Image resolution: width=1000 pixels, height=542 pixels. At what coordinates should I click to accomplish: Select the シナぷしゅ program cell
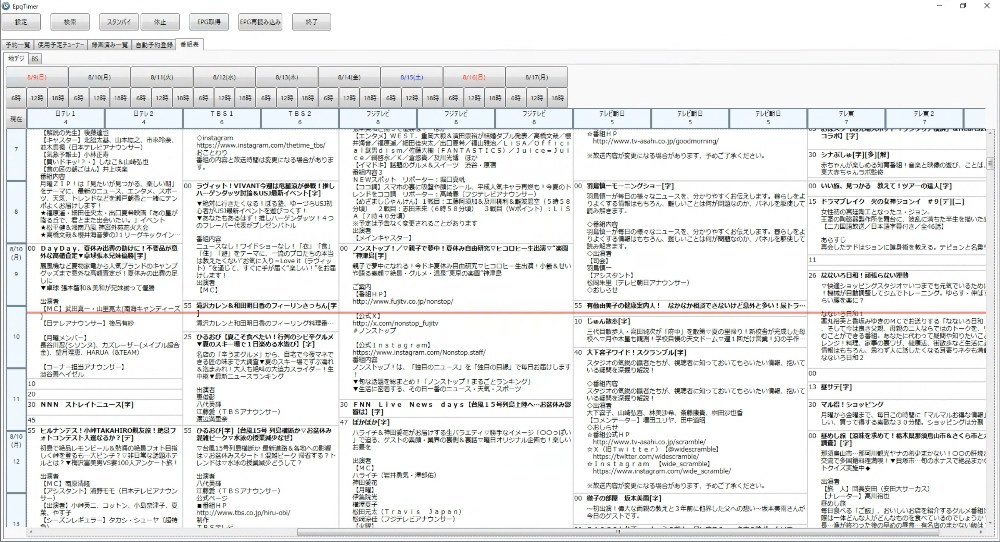click(897, 163)
